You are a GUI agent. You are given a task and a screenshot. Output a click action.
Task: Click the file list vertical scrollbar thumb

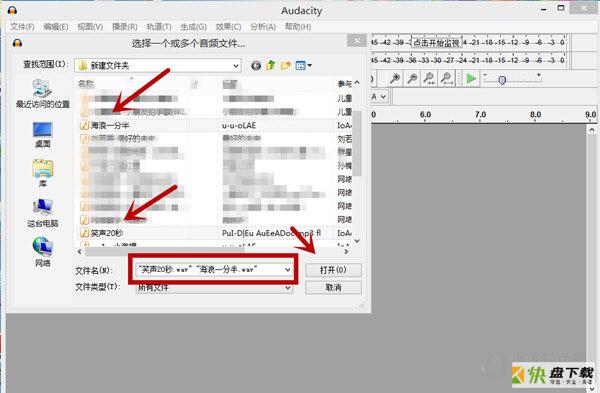pyautogui.click(x=357, y=144)
